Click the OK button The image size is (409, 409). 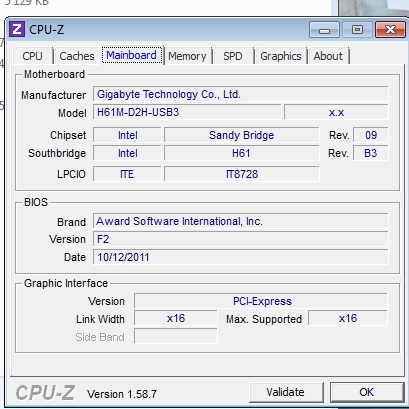tap(366, 392)
